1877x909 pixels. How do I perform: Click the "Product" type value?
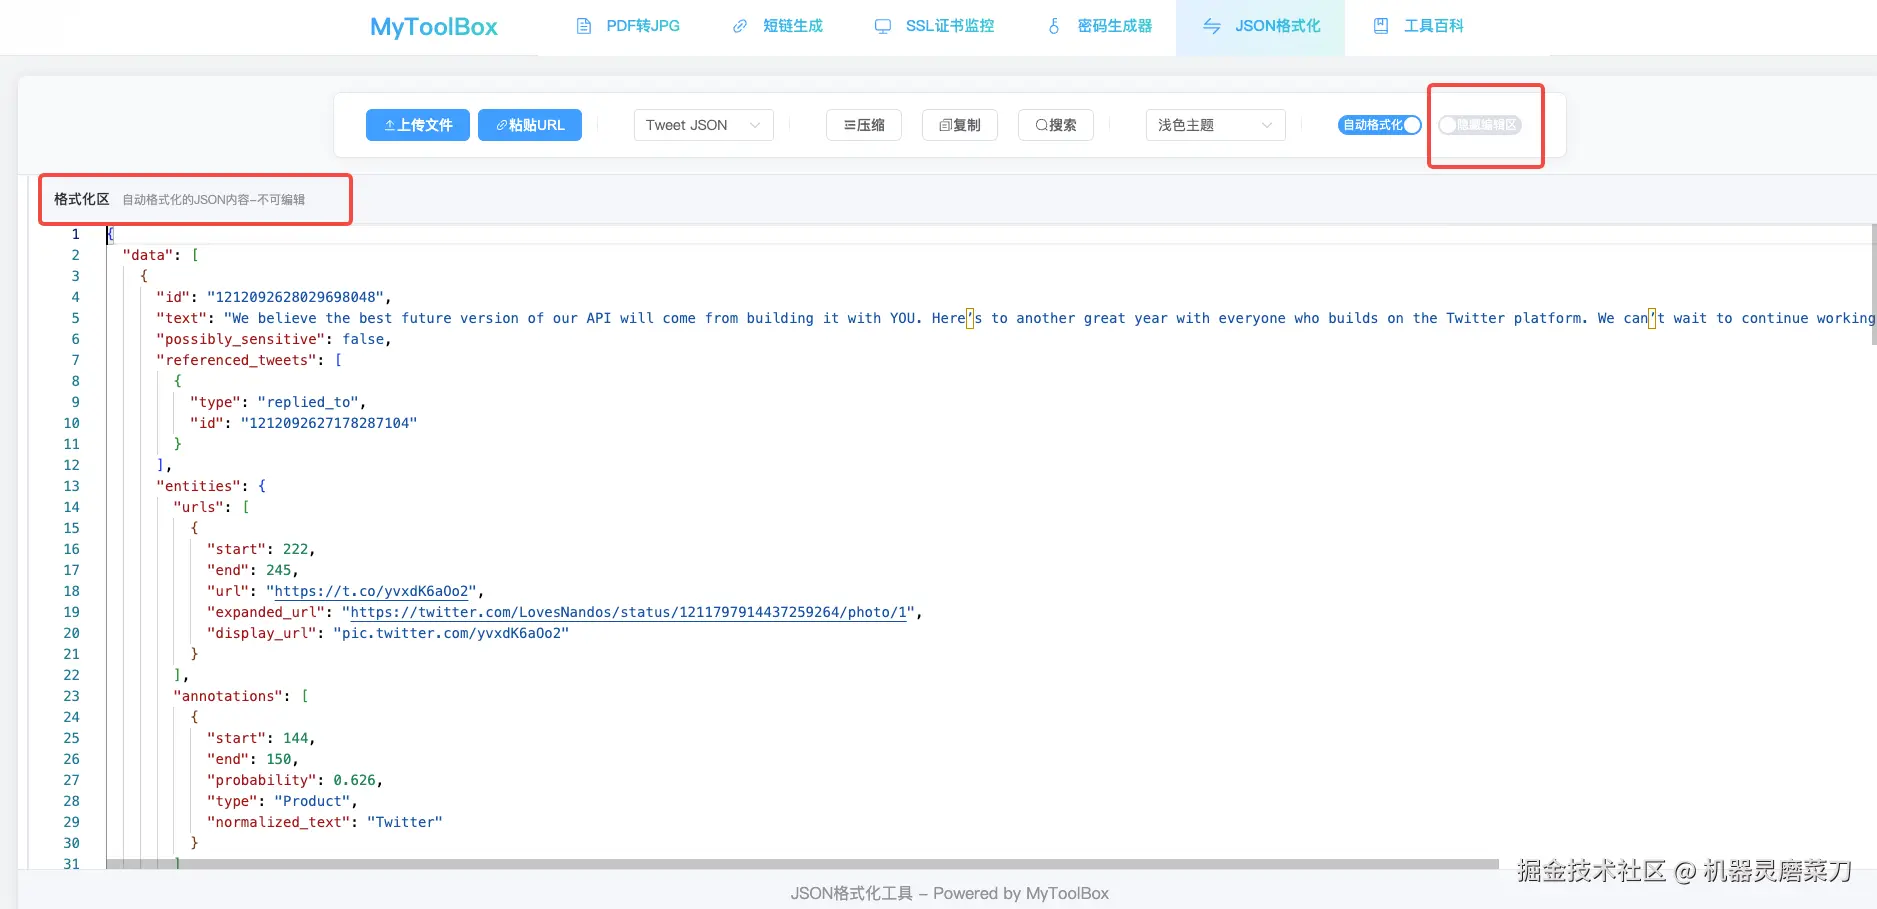(x=312, y=801)
